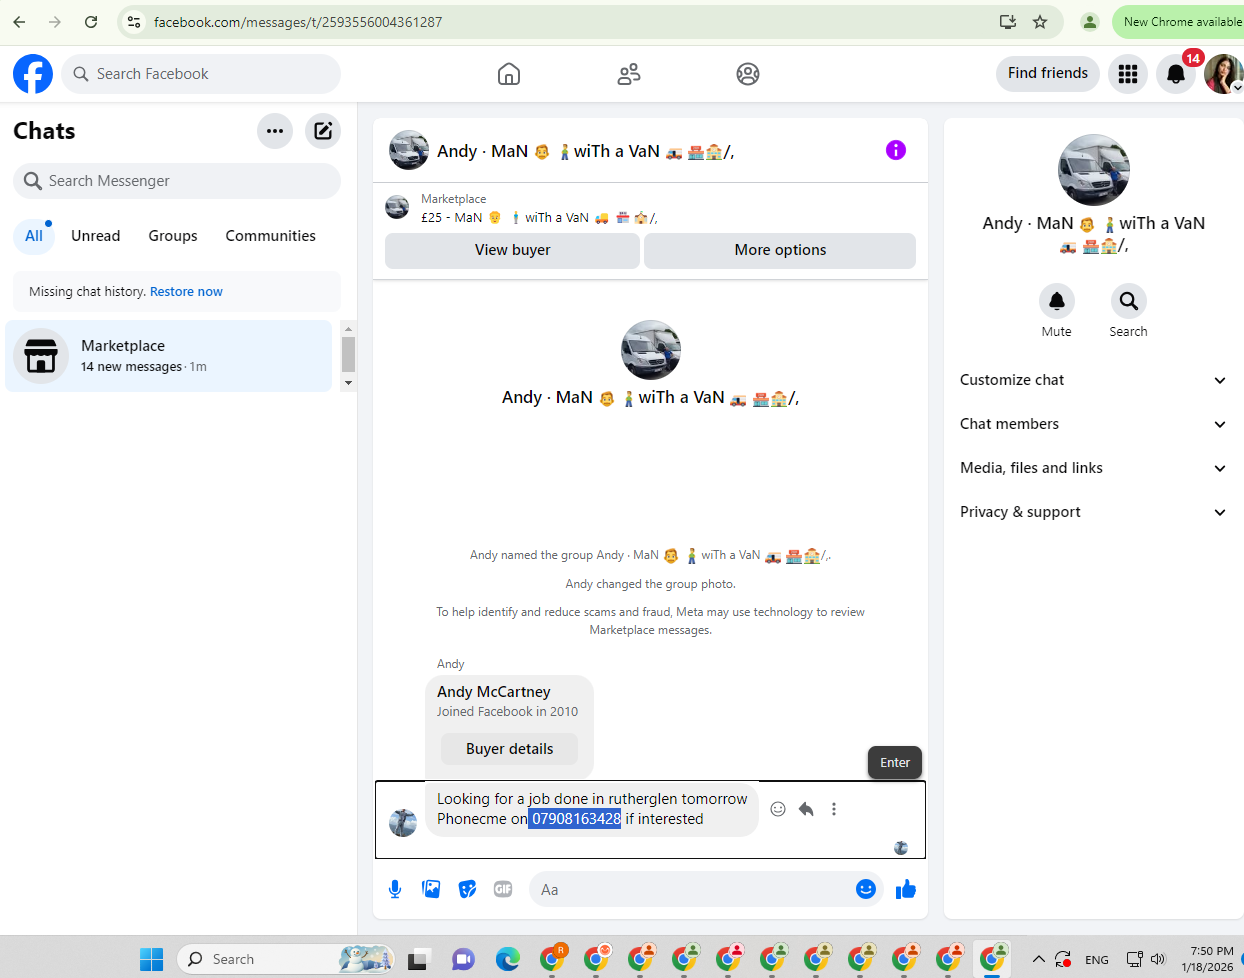The width and height of the screenshot is (1244, 978).
Task: Open volume control in system tray
Action: [1158, 959]
